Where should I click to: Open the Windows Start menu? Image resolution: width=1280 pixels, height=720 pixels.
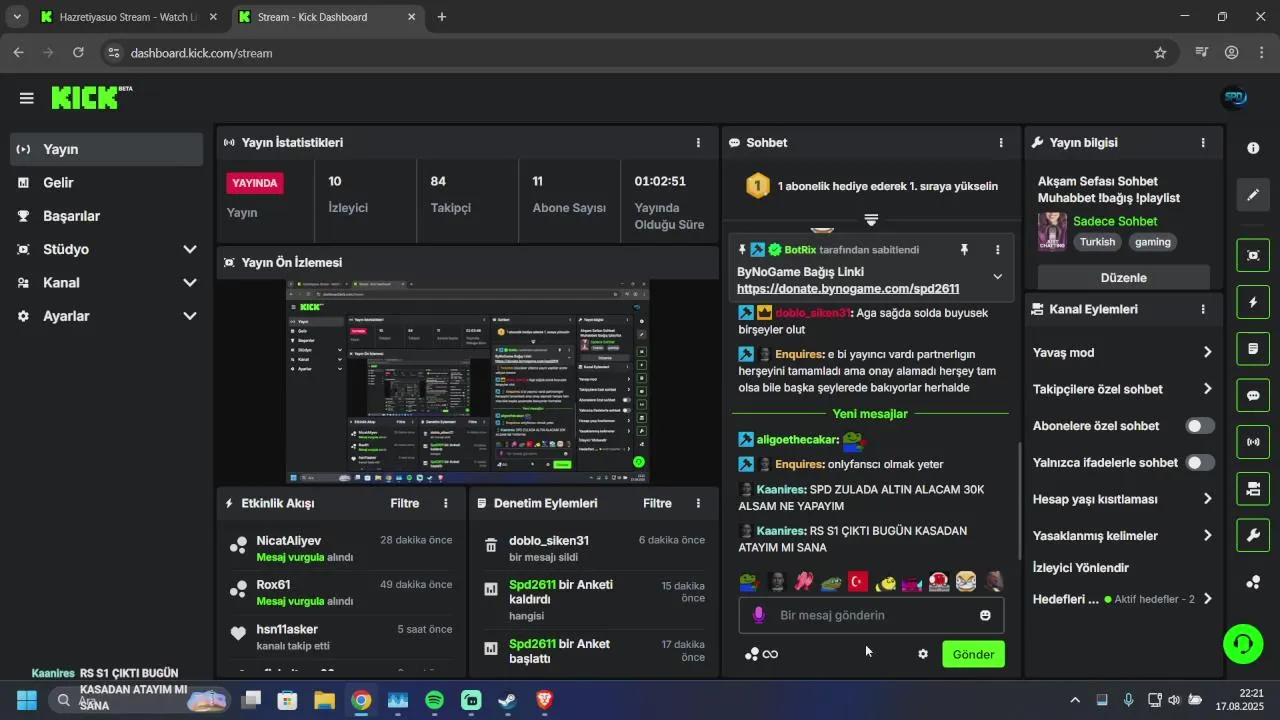(x=27, y=700)
